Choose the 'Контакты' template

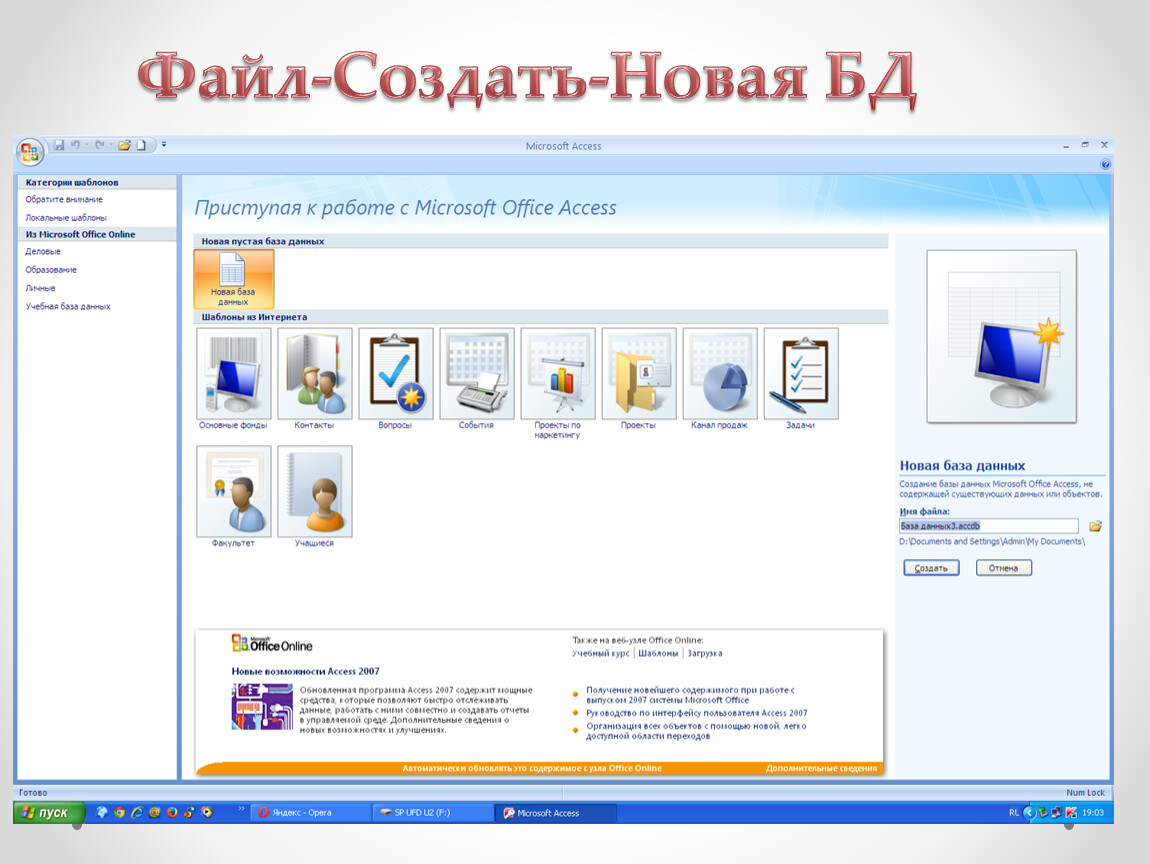pos(315,379)
